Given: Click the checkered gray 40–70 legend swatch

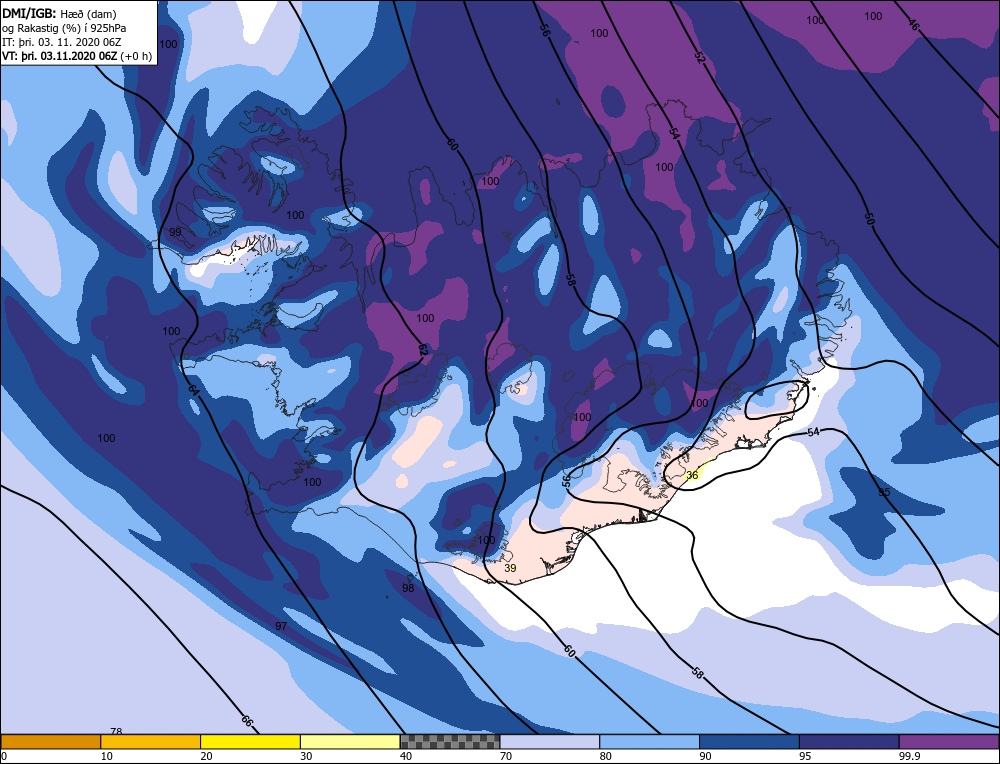Looking at the screenshot, I should click(450, 741).
